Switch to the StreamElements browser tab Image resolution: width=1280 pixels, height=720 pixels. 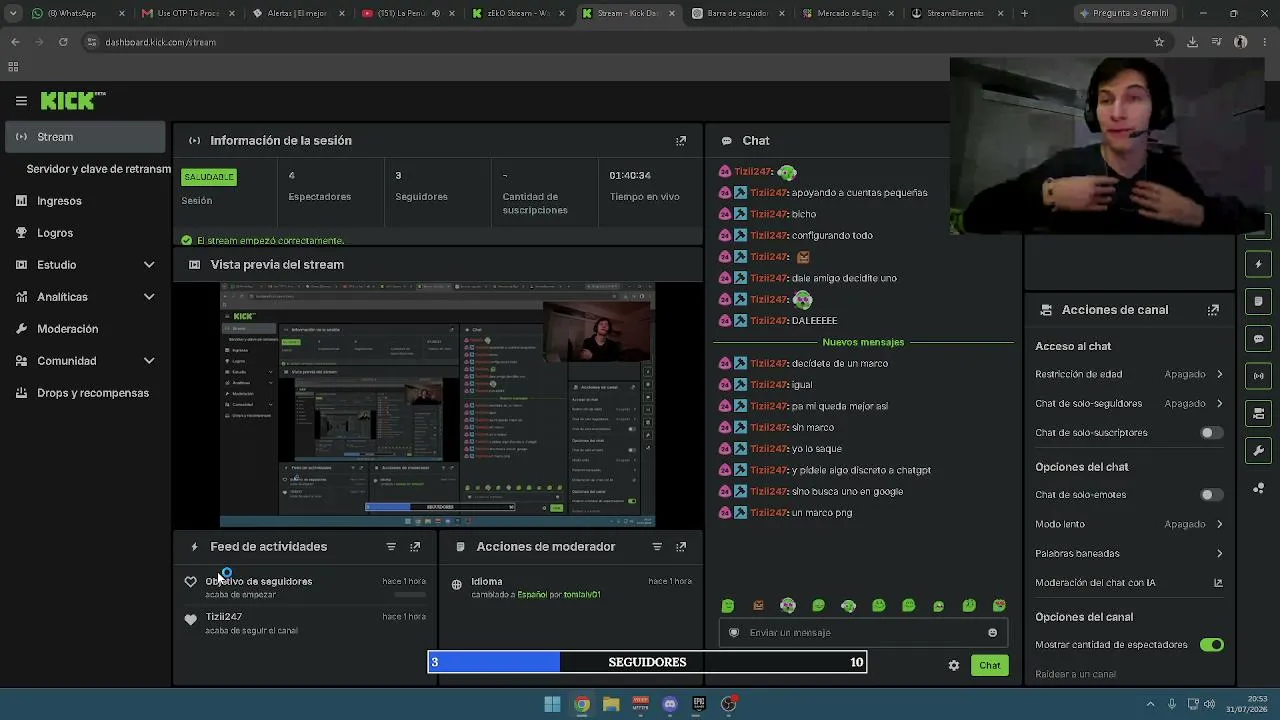click(954, 13)
